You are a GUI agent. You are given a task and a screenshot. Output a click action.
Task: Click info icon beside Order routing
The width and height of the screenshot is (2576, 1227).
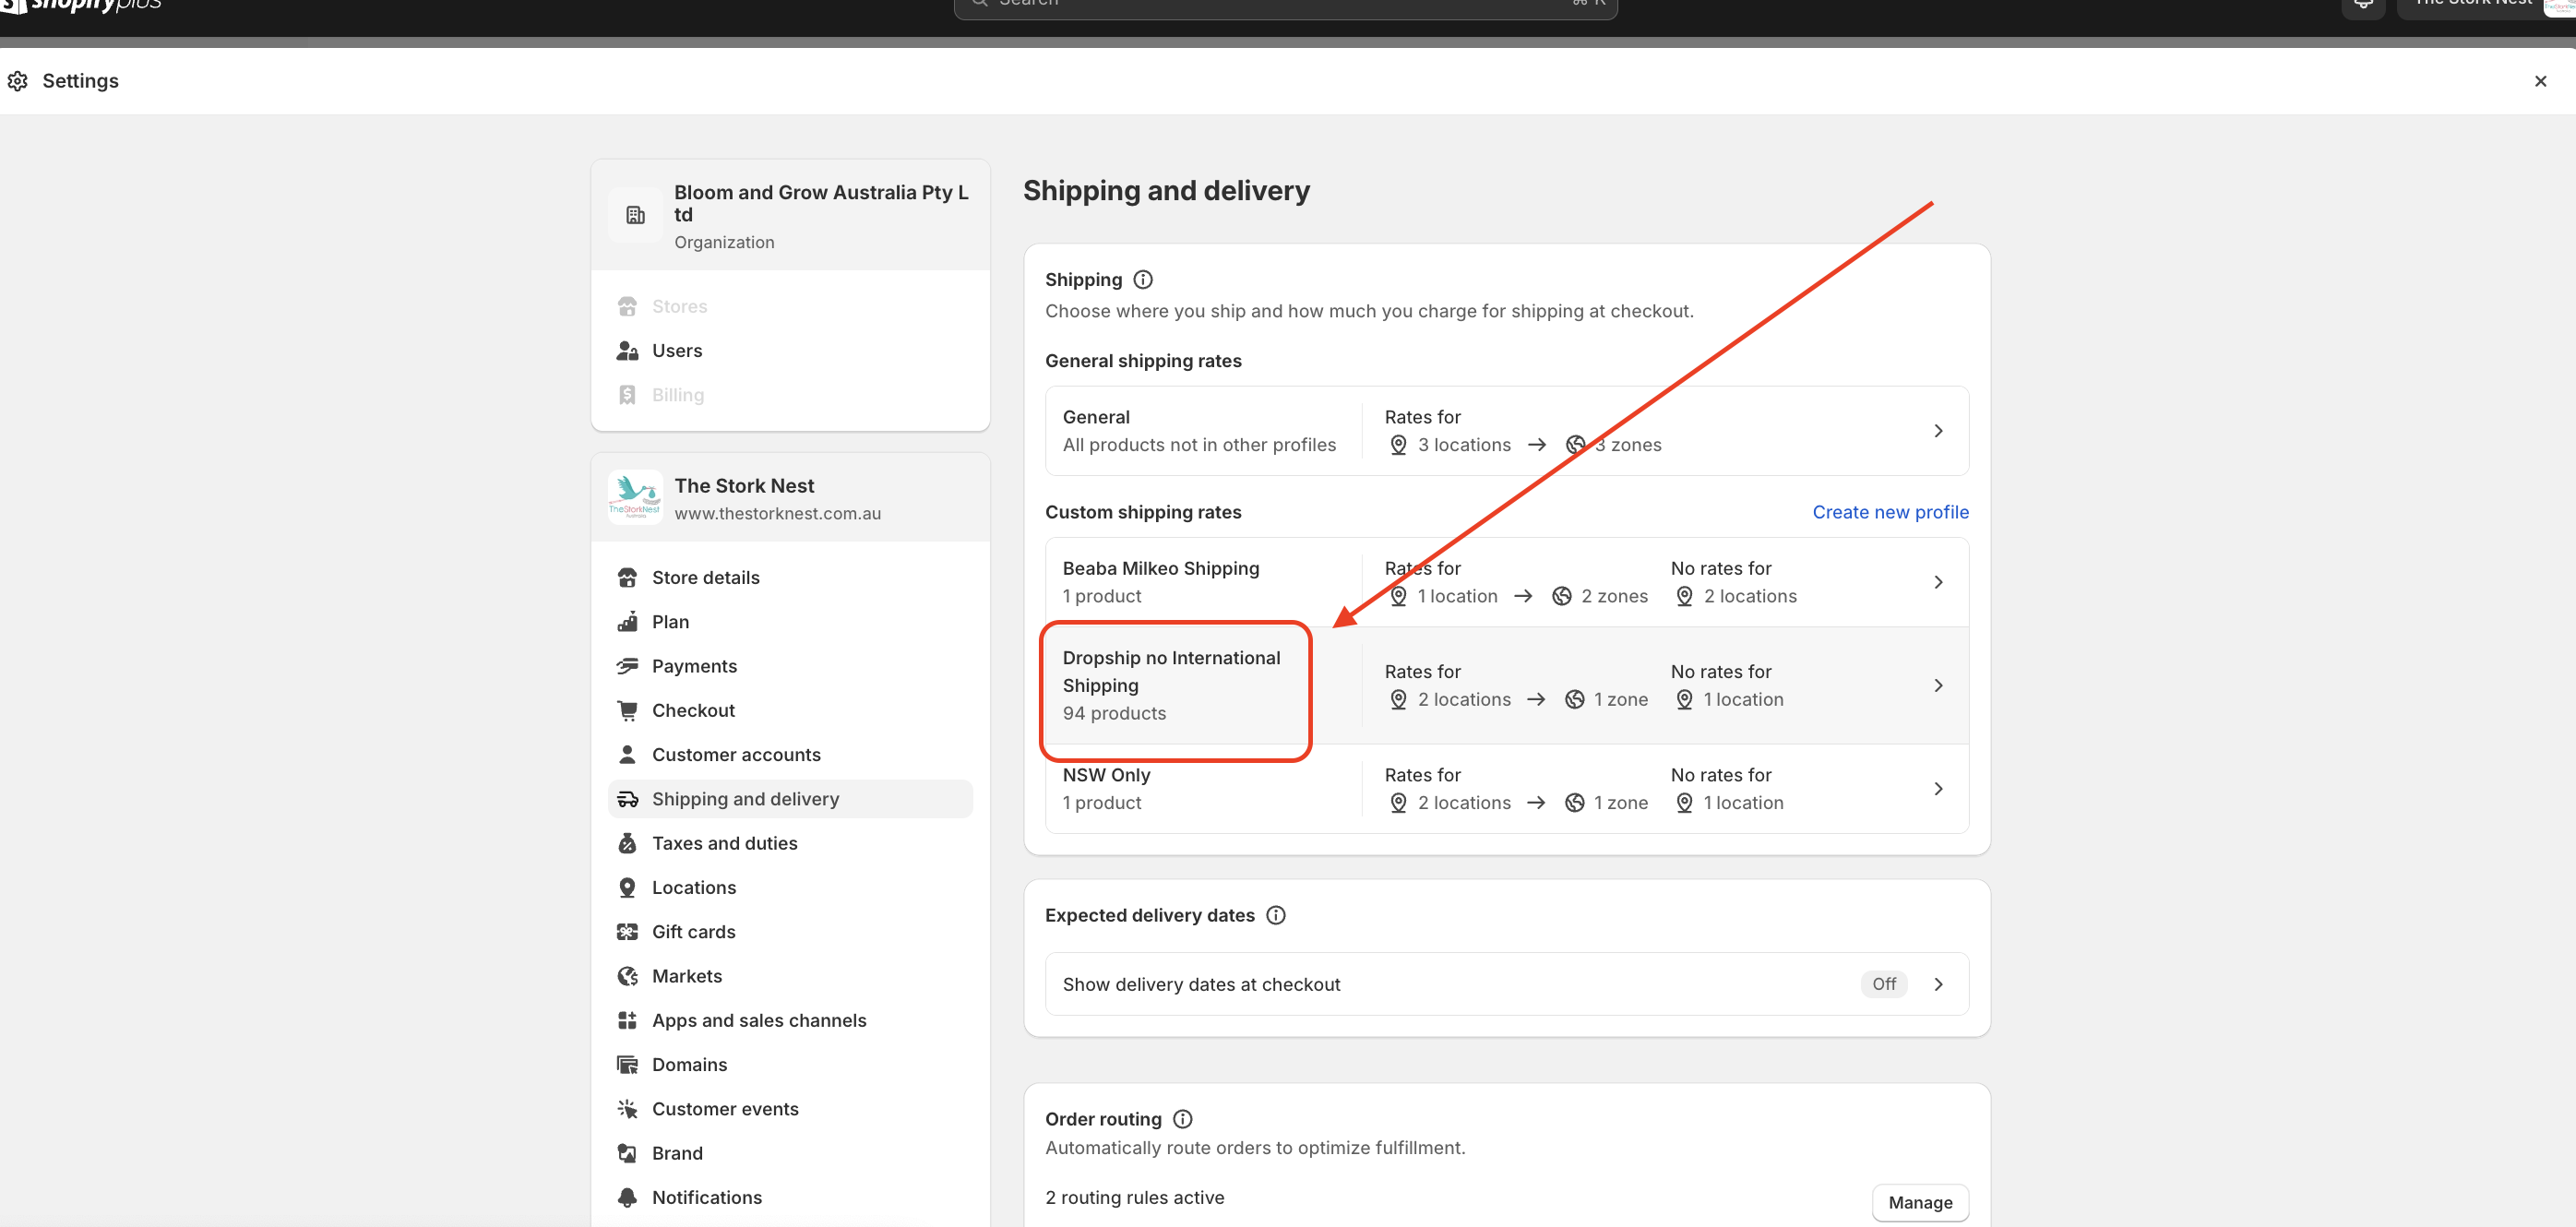click(x=1182, y=1119)
